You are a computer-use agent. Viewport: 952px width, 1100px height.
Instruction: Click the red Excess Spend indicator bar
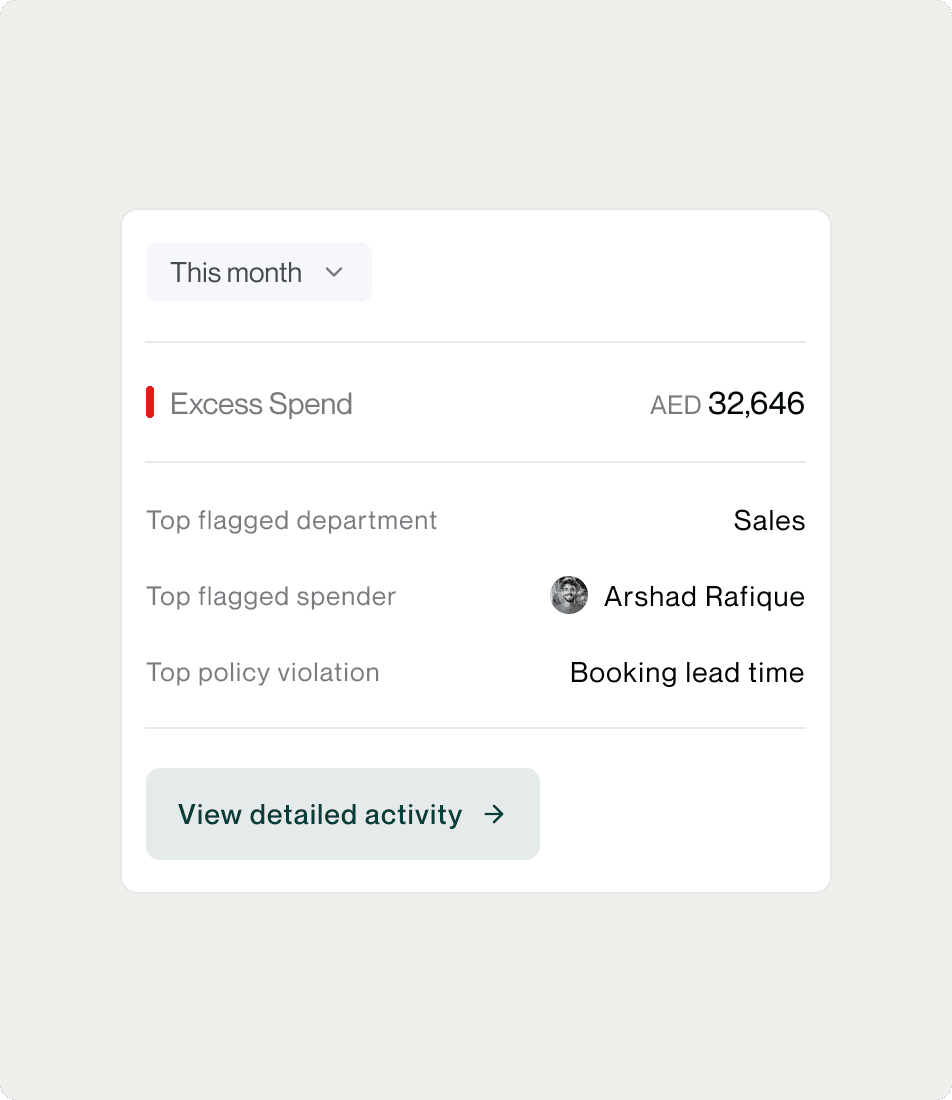point(150,402)
